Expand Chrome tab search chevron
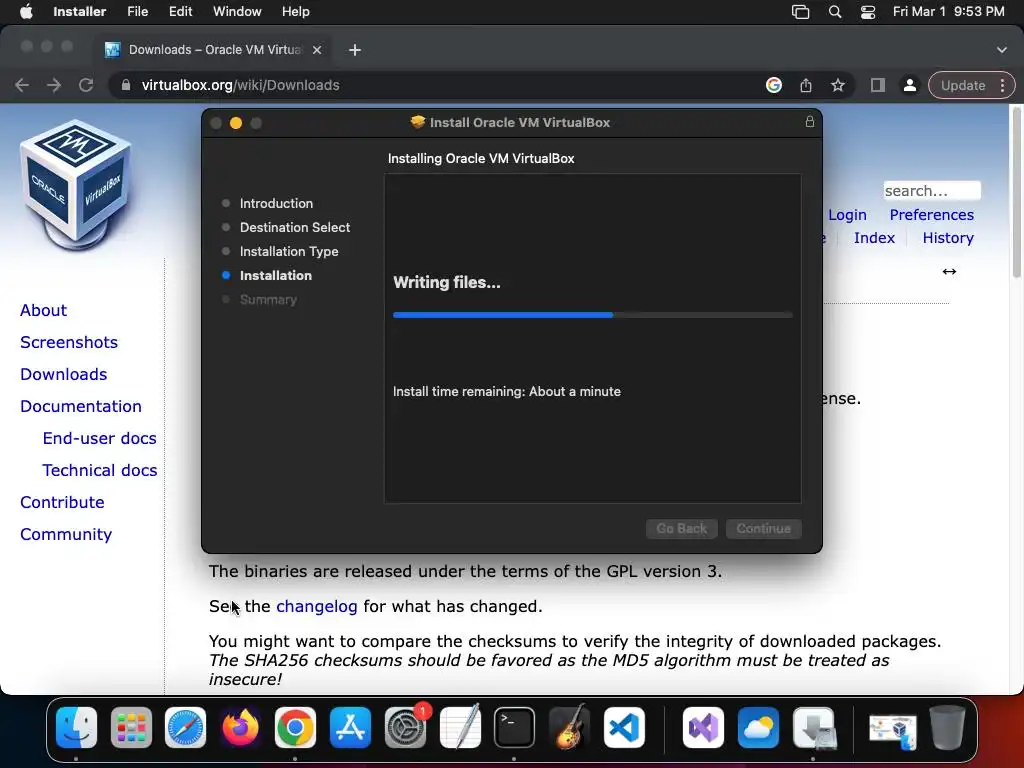Image resolution: width=1024 pixels, height=768 pixels. coord(1002,50)
